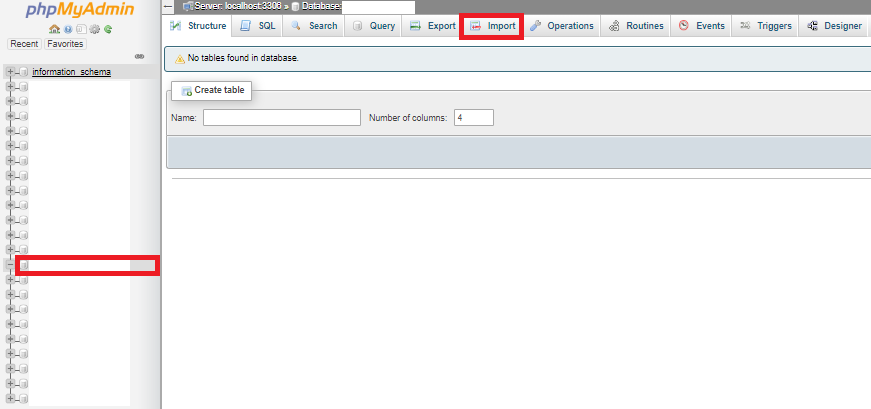Expand the information_schema tree node
The width and height of the screenshot is (871, 409).
tap(11, 72)
